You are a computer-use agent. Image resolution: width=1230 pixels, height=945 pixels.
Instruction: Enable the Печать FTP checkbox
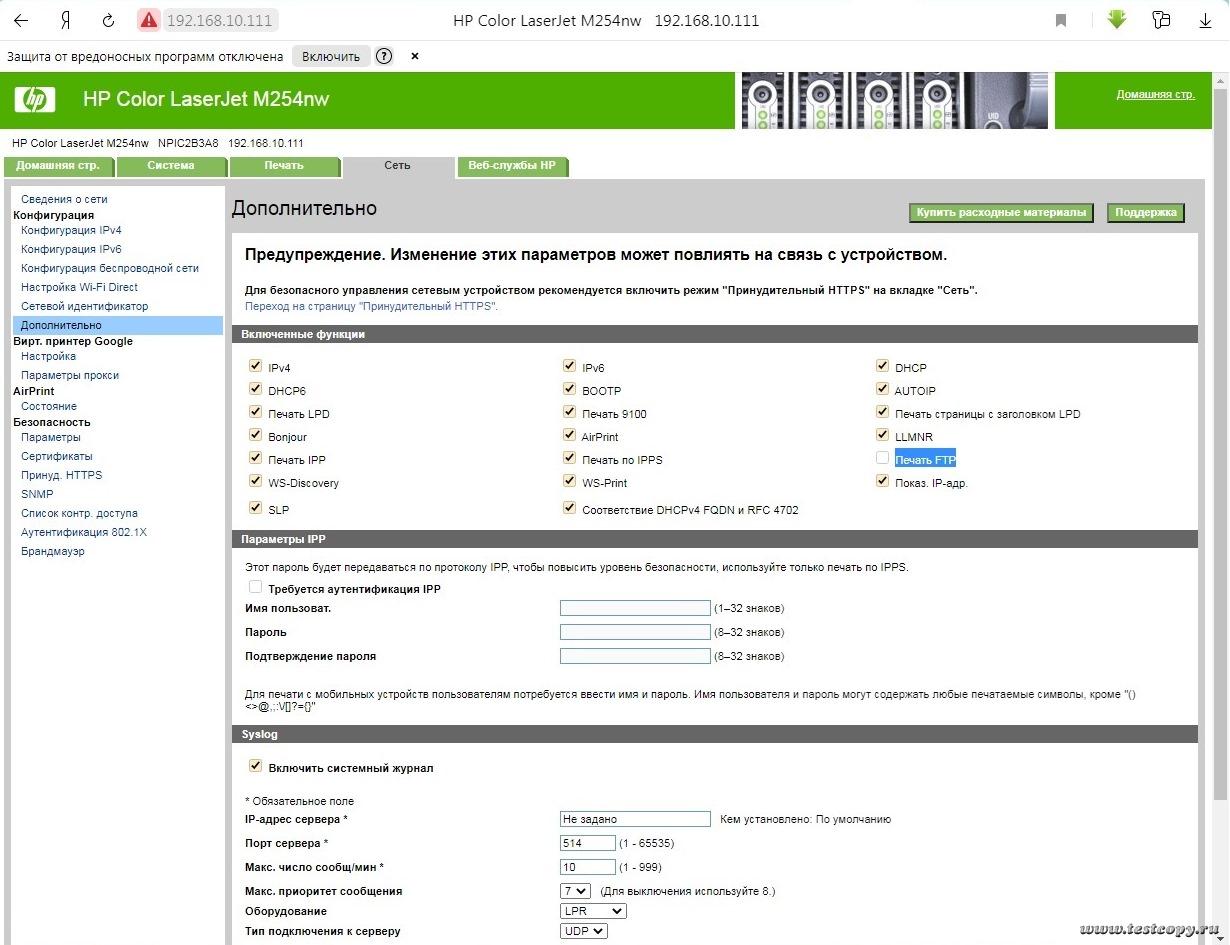tap(882, 458)
